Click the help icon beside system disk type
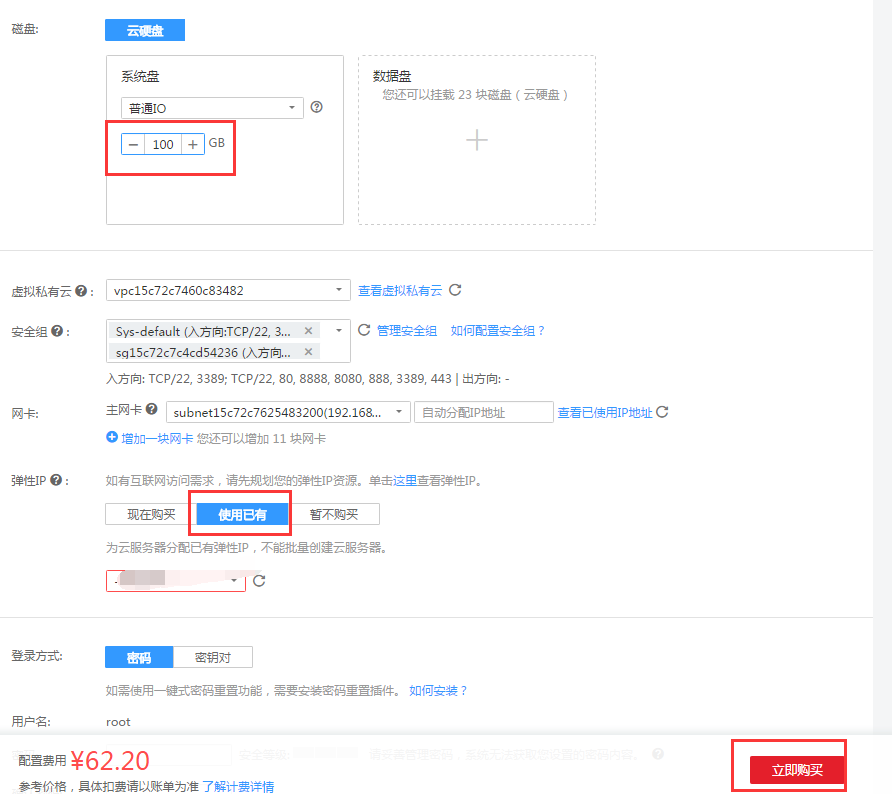Image resolution: width=892 pixels, height=794 pixels. pos(317,107)
